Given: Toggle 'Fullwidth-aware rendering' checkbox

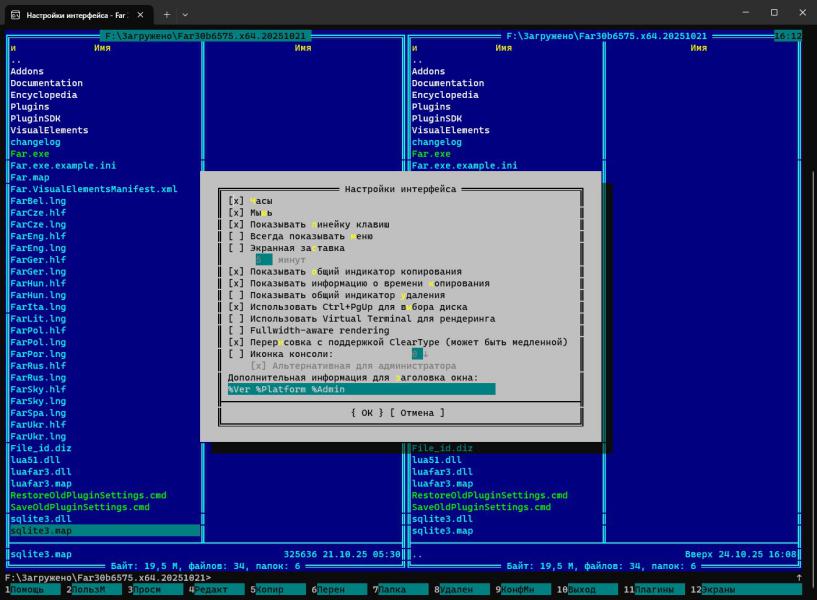Looking at the screenshot, I should pyautogui.click(x=236, y=330).
